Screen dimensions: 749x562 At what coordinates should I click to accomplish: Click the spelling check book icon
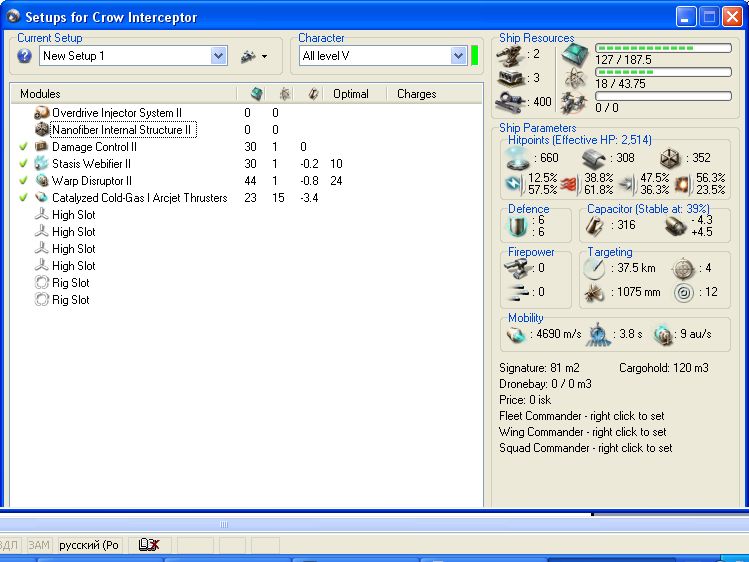pyautogui.click(x=149, y=545)
